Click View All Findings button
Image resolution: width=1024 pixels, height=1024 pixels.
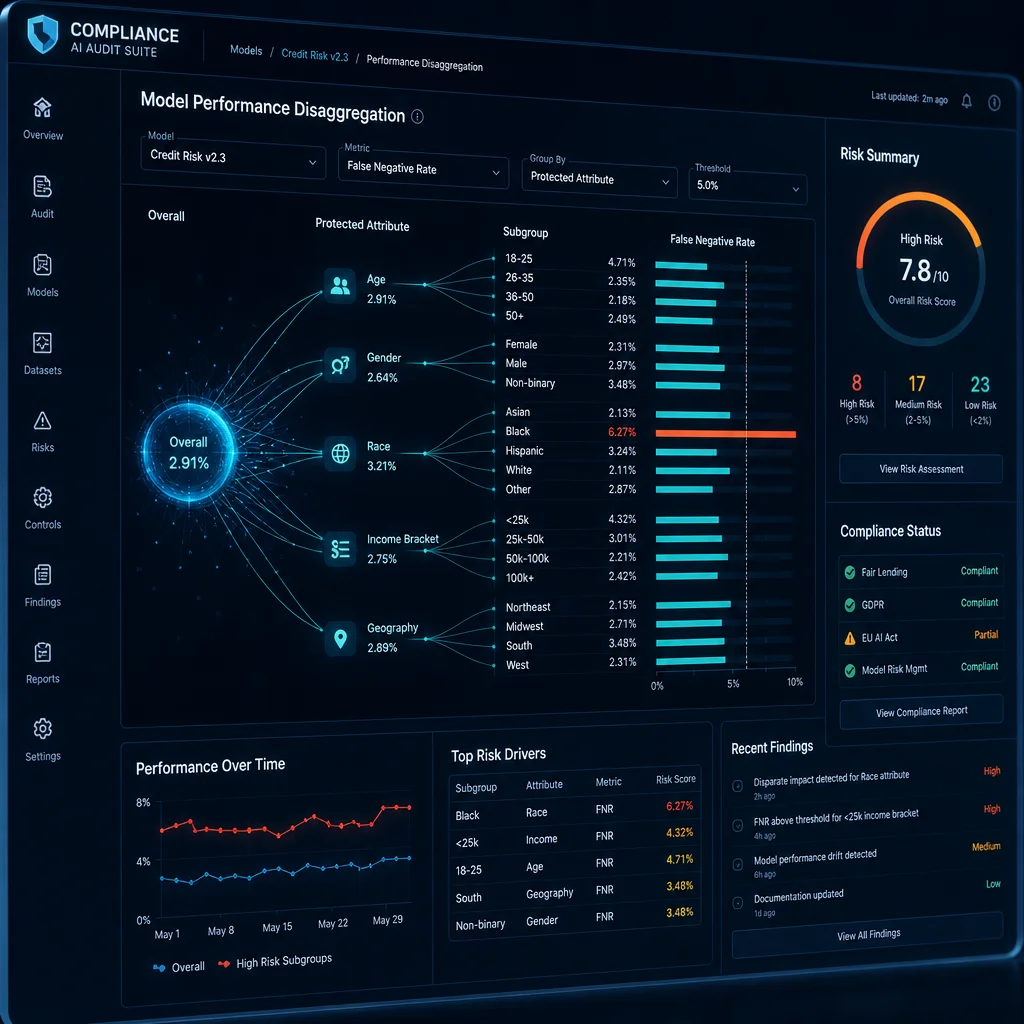click(868, 935)
